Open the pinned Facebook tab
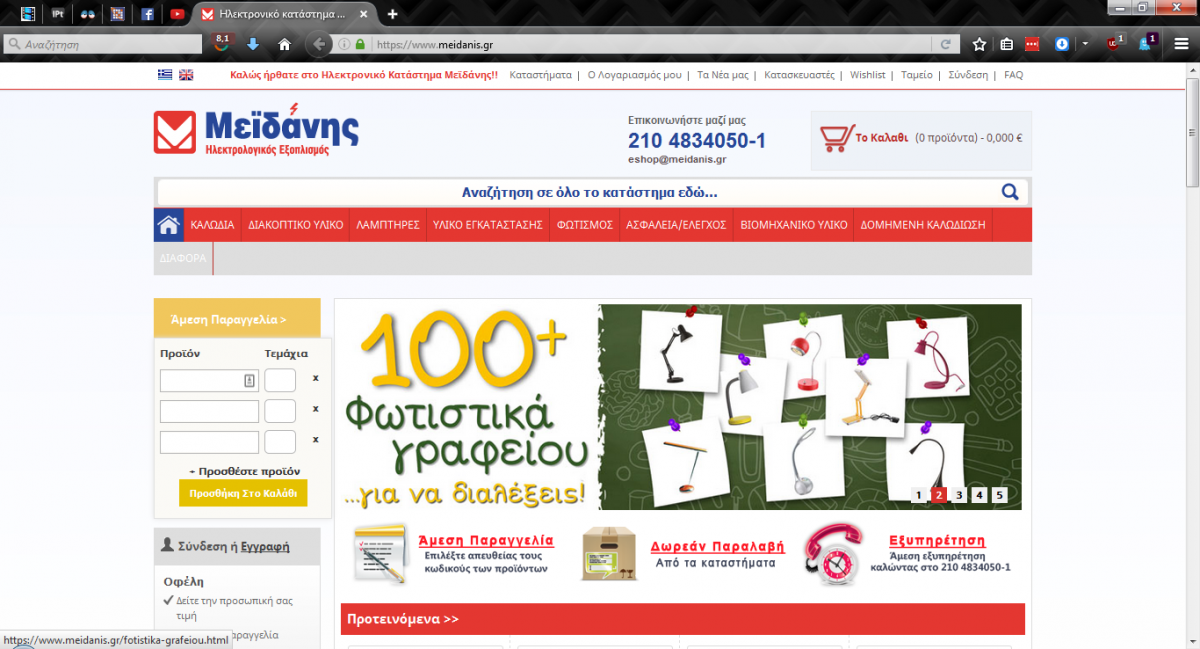 pyautogui.click(x=147, y=14)
